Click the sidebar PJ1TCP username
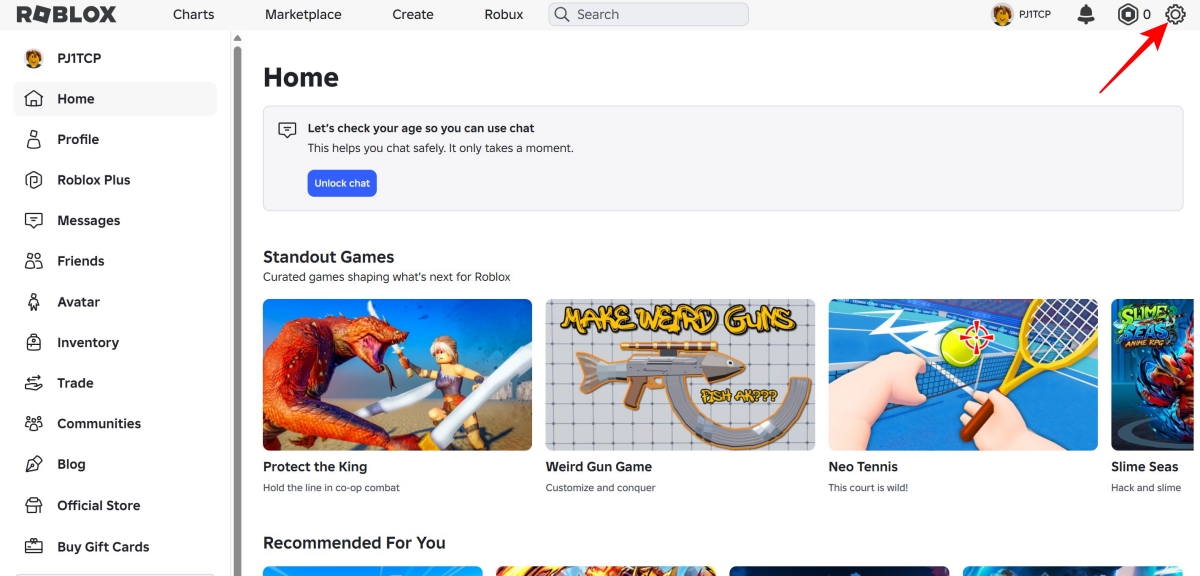The image size is (1200, 576). point(79,58)
